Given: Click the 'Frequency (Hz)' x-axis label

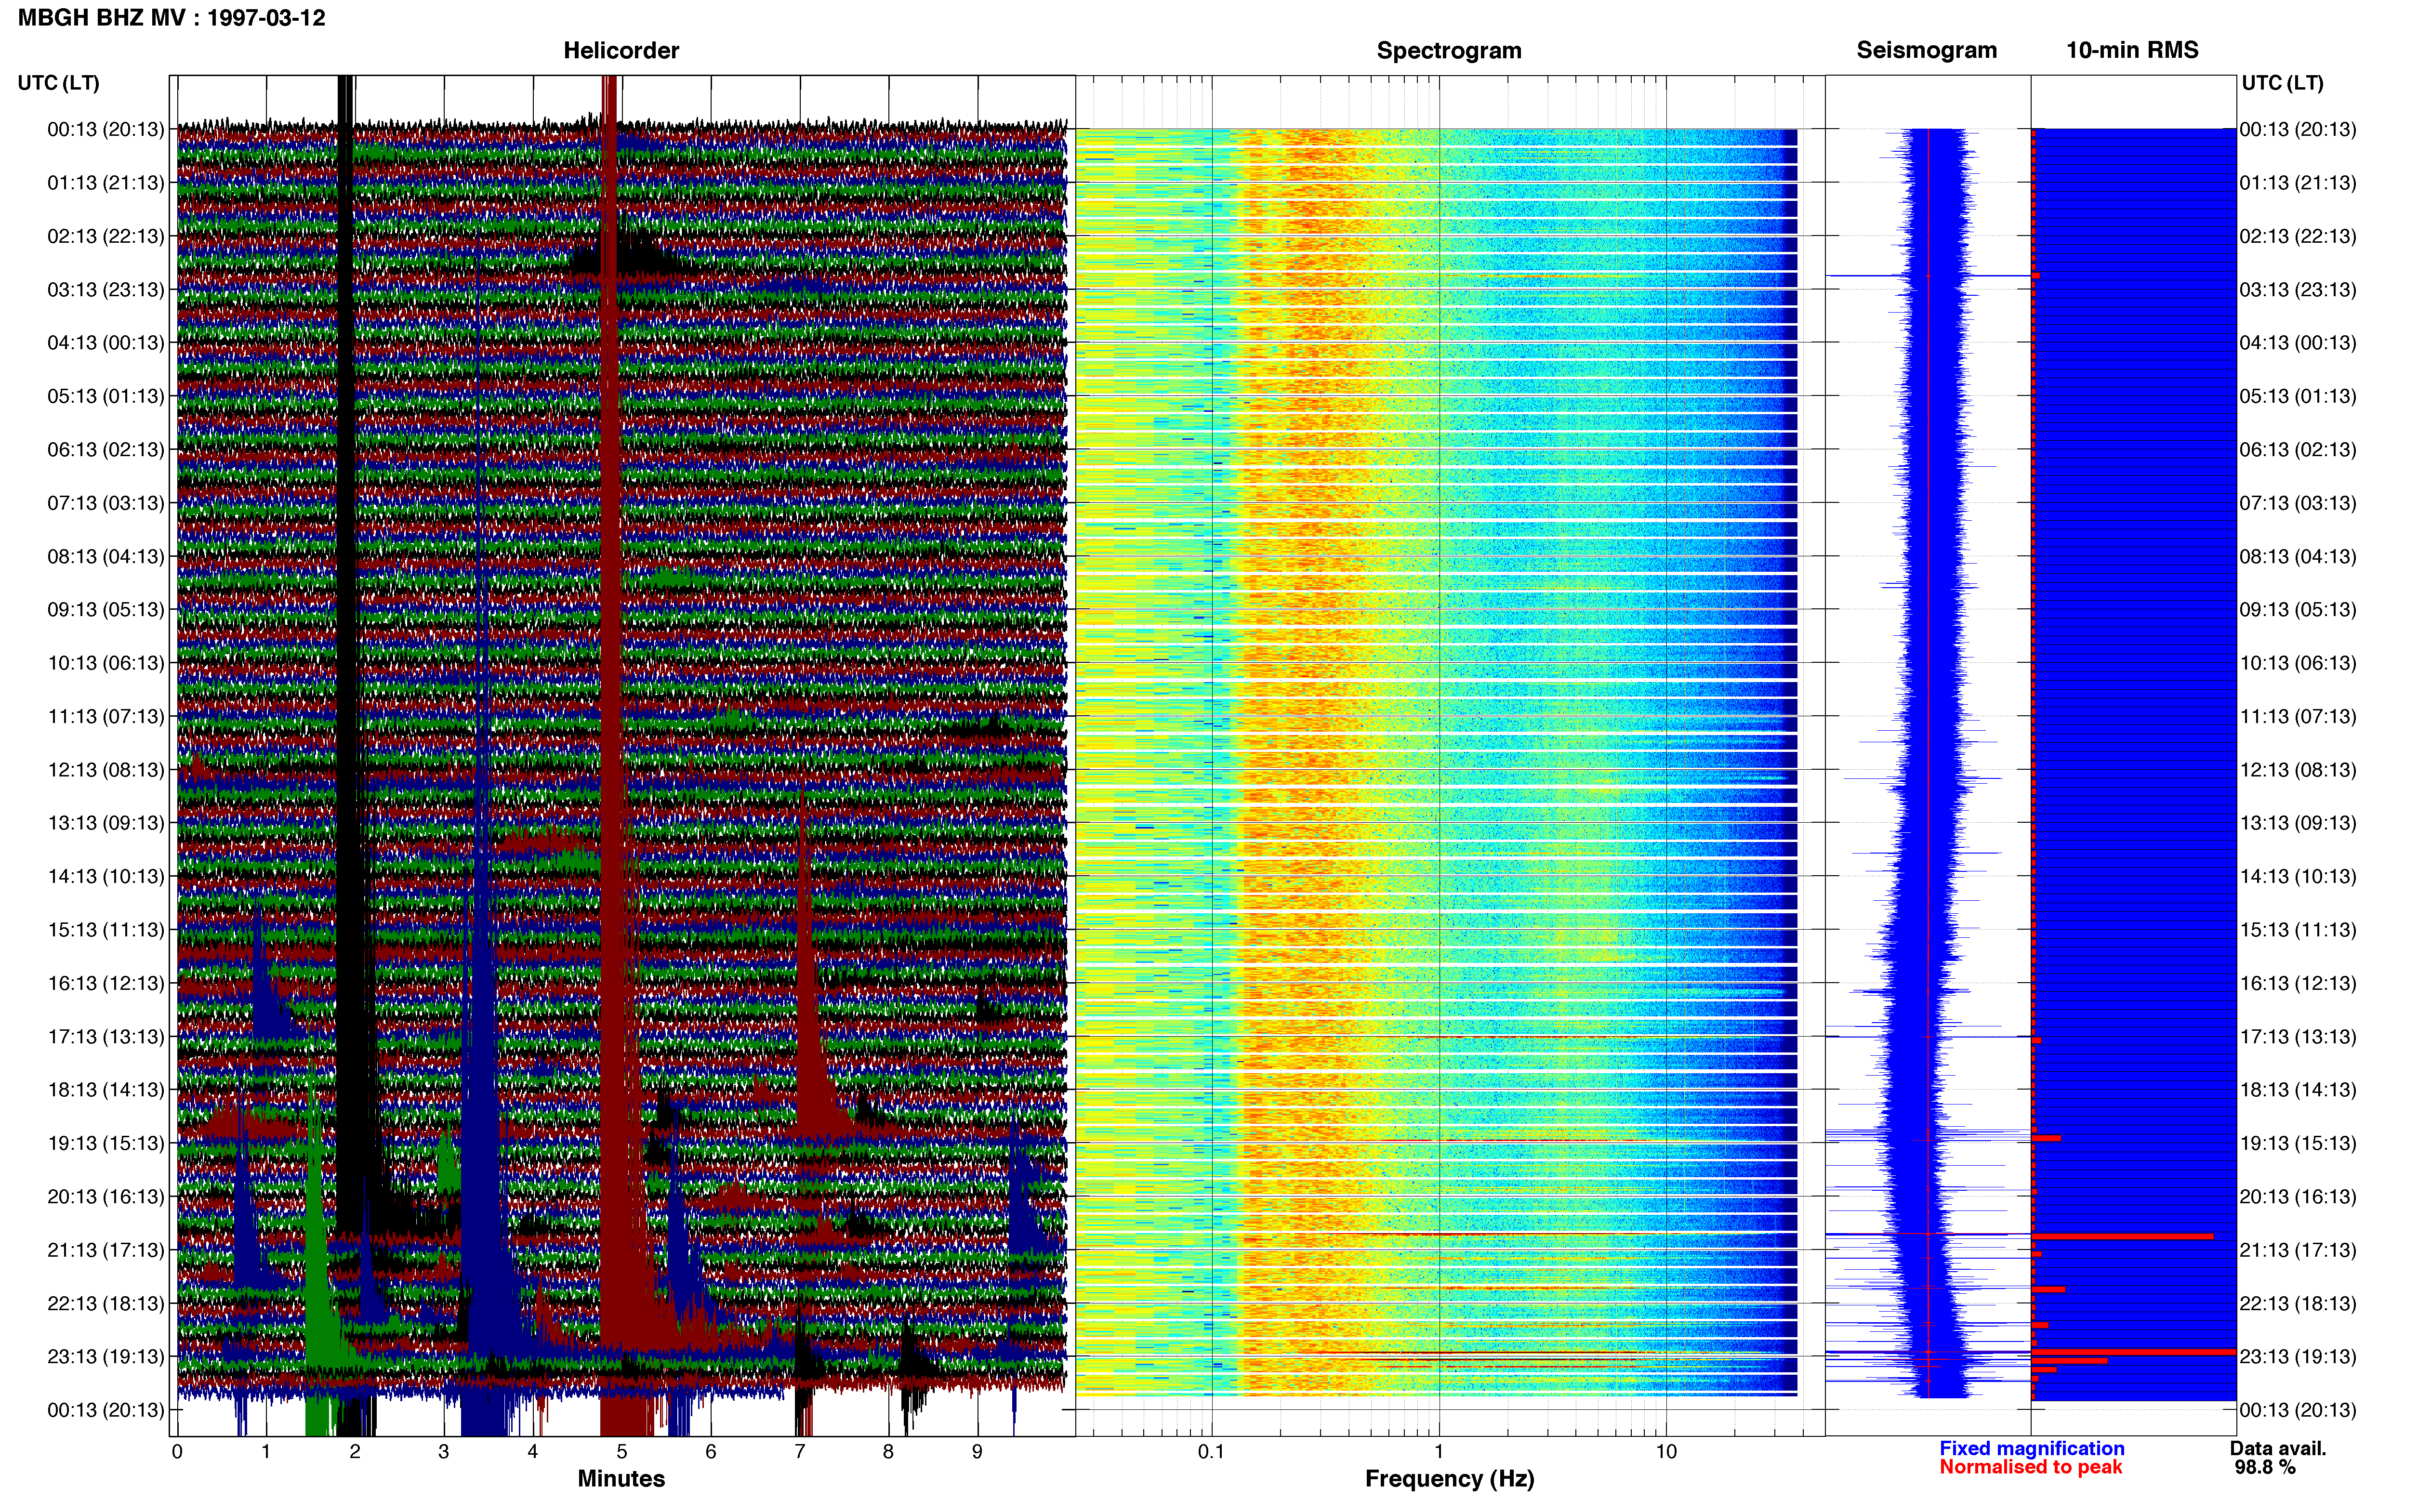Looking at the screenshot, I should (1449, 1479).
